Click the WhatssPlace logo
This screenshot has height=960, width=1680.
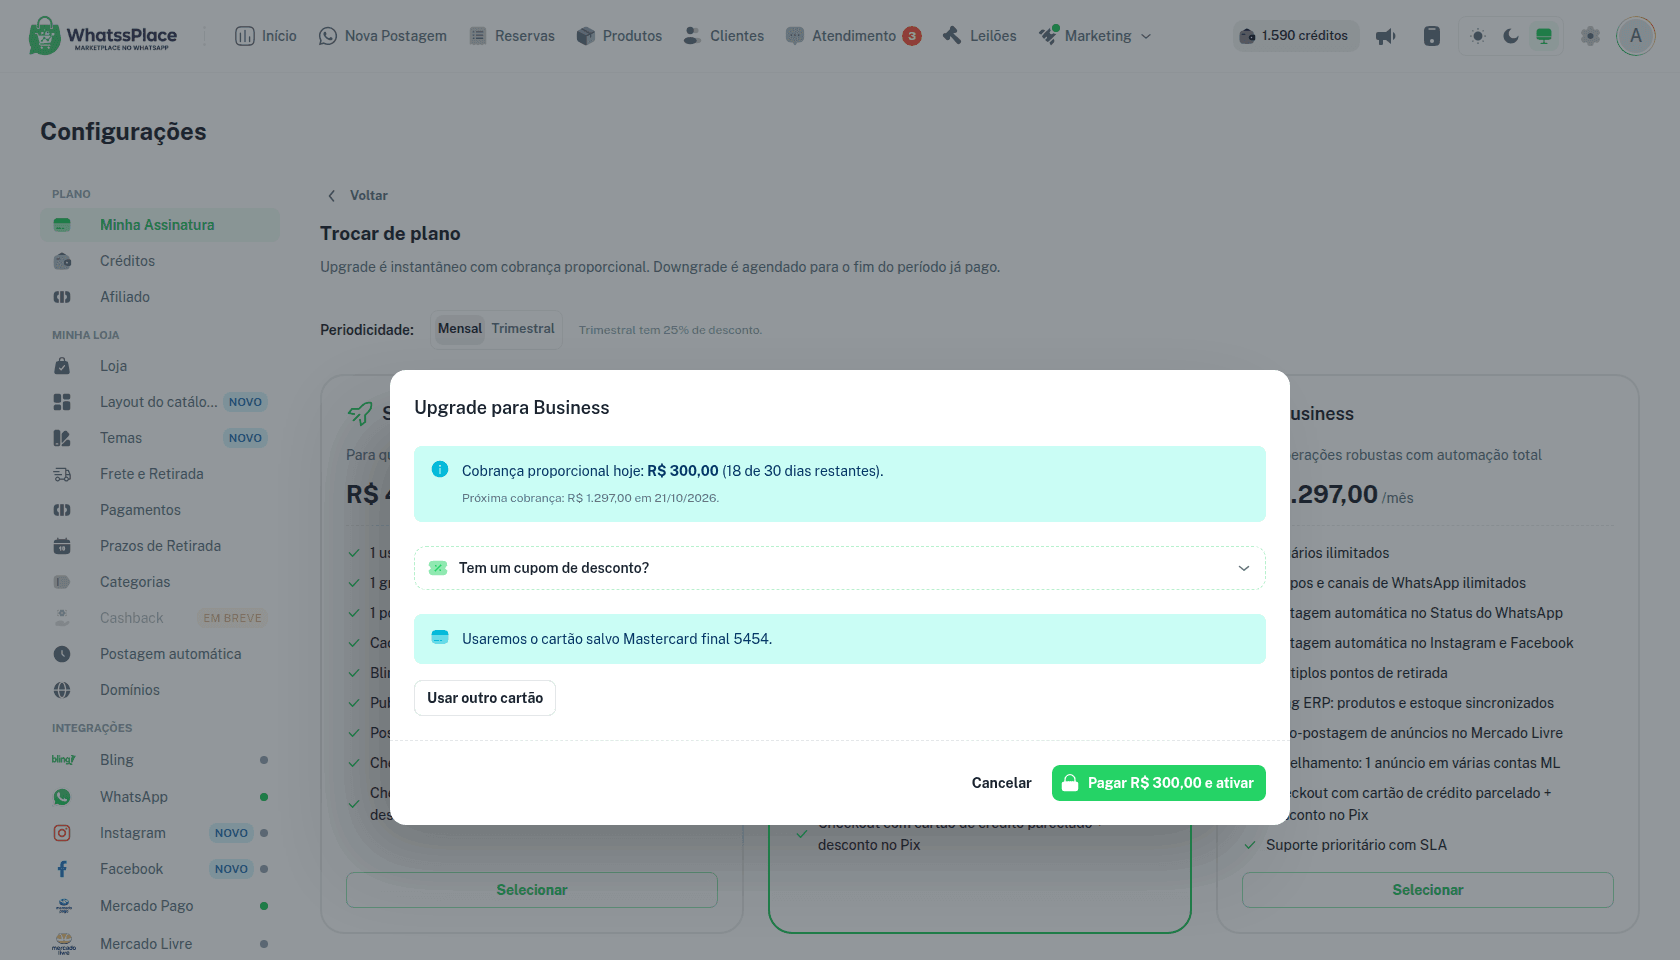tap(103, 36)
